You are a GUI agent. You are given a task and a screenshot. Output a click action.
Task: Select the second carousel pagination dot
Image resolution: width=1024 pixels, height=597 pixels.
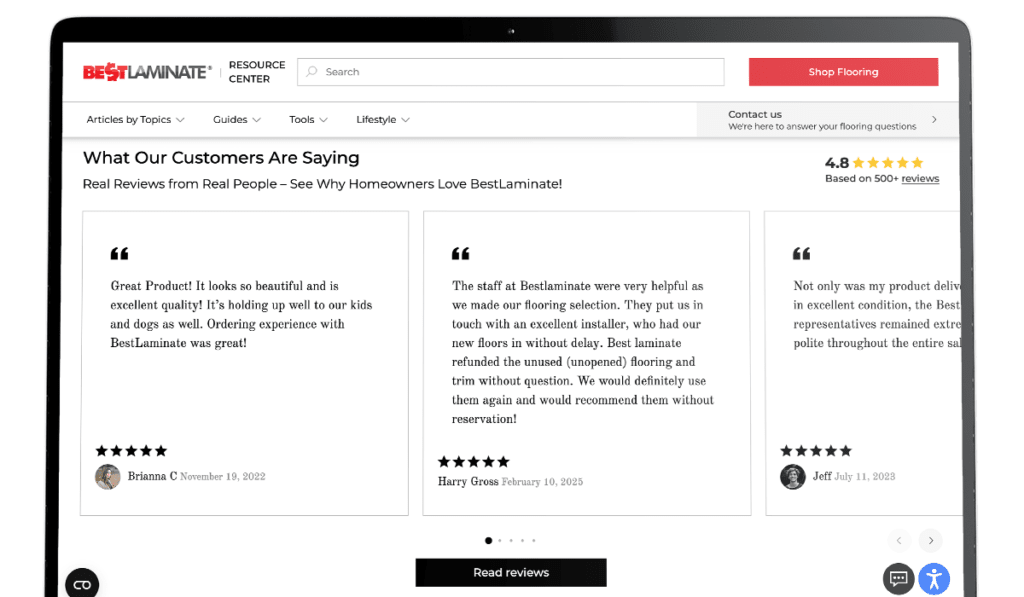pos(500,540)
